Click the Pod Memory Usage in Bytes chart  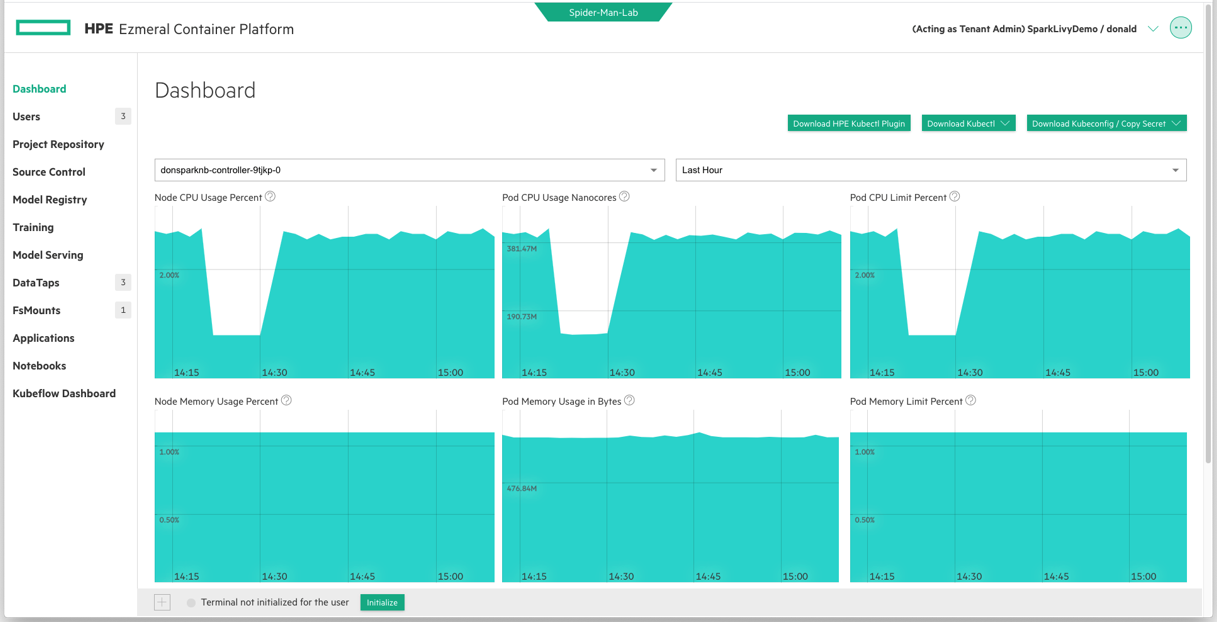point(671,496)
